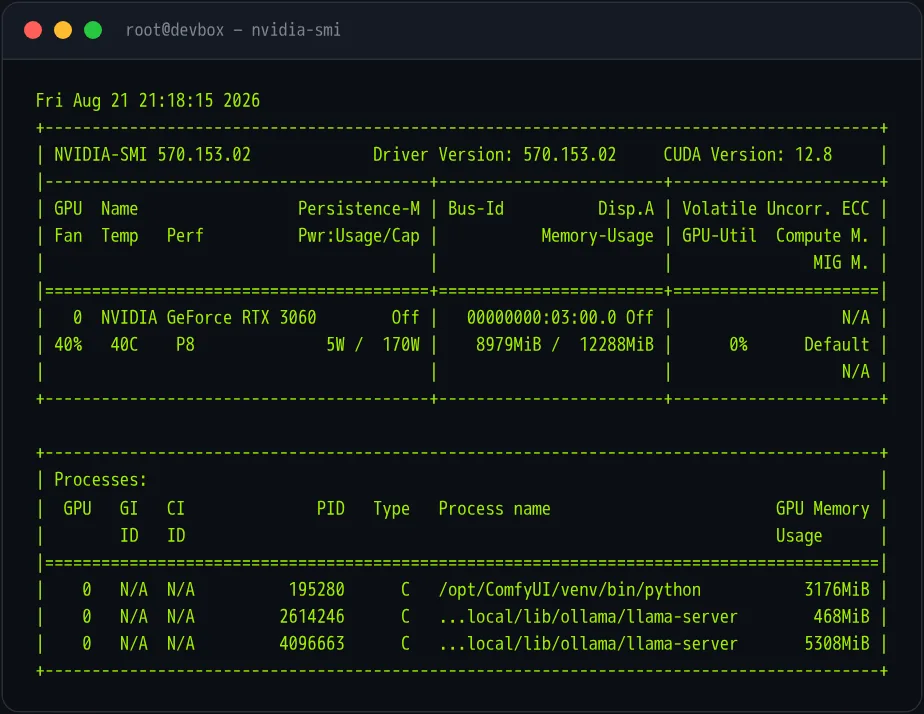Screen dimensions: 924x714
Task: Click the GPU utilization value '0%'
Action: [738, 345]
